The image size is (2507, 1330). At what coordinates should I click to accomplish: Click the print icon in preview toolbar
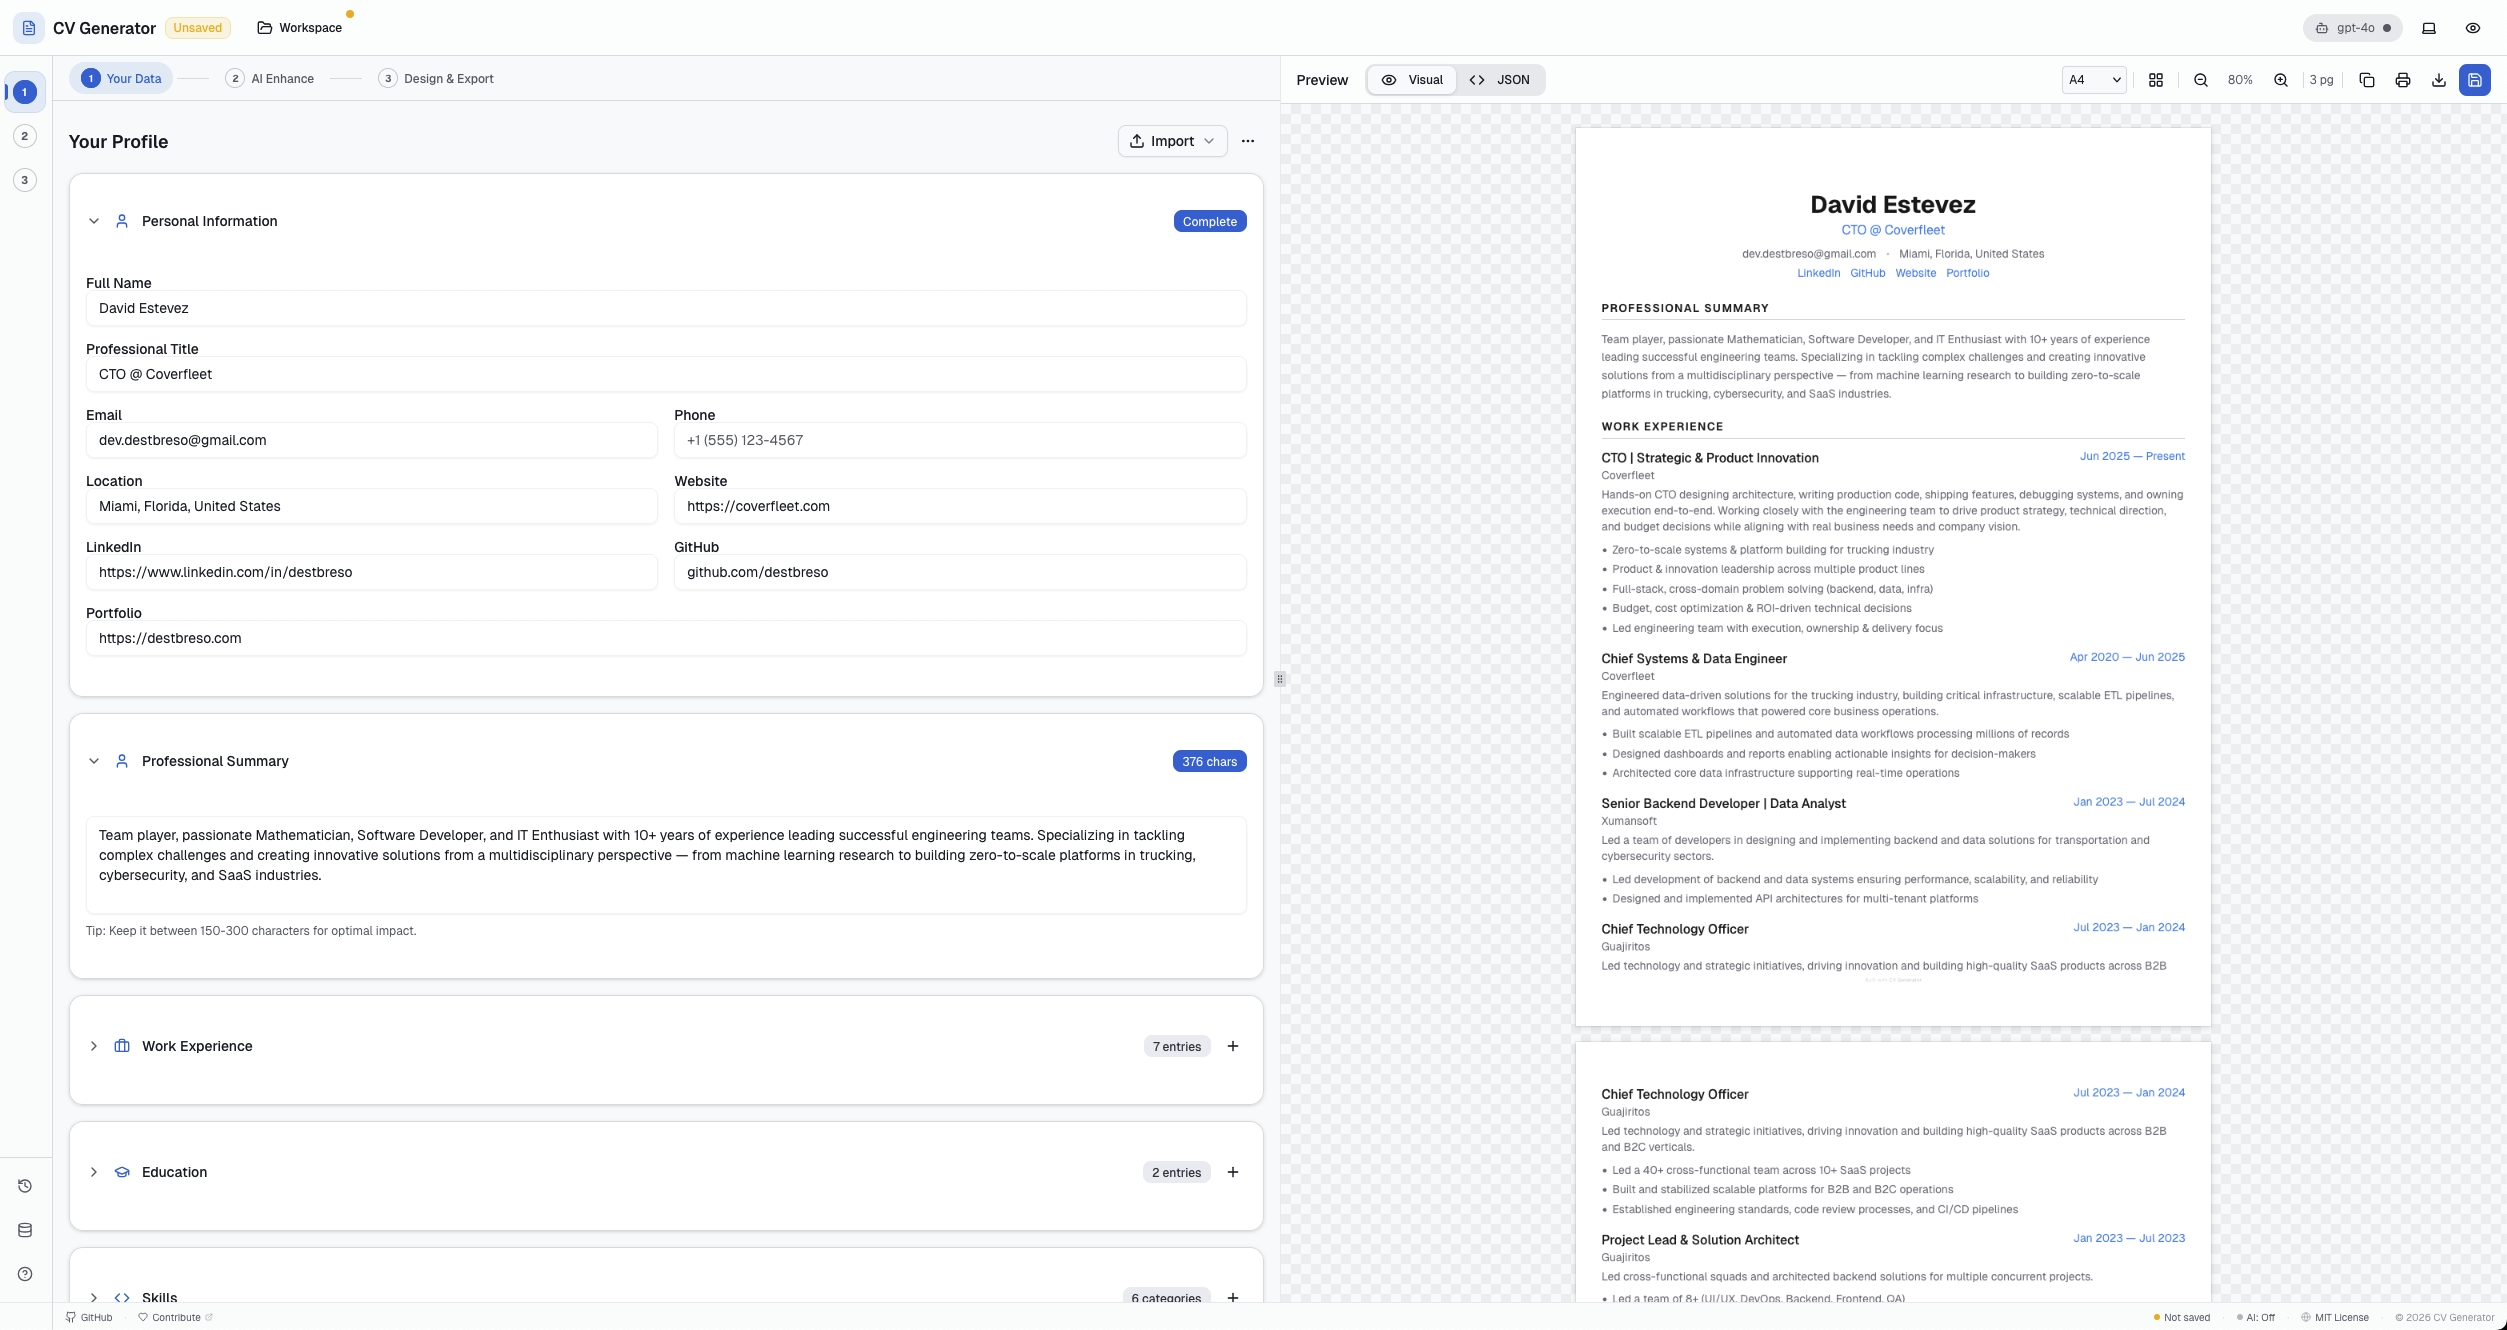(x=2402, y=80)
